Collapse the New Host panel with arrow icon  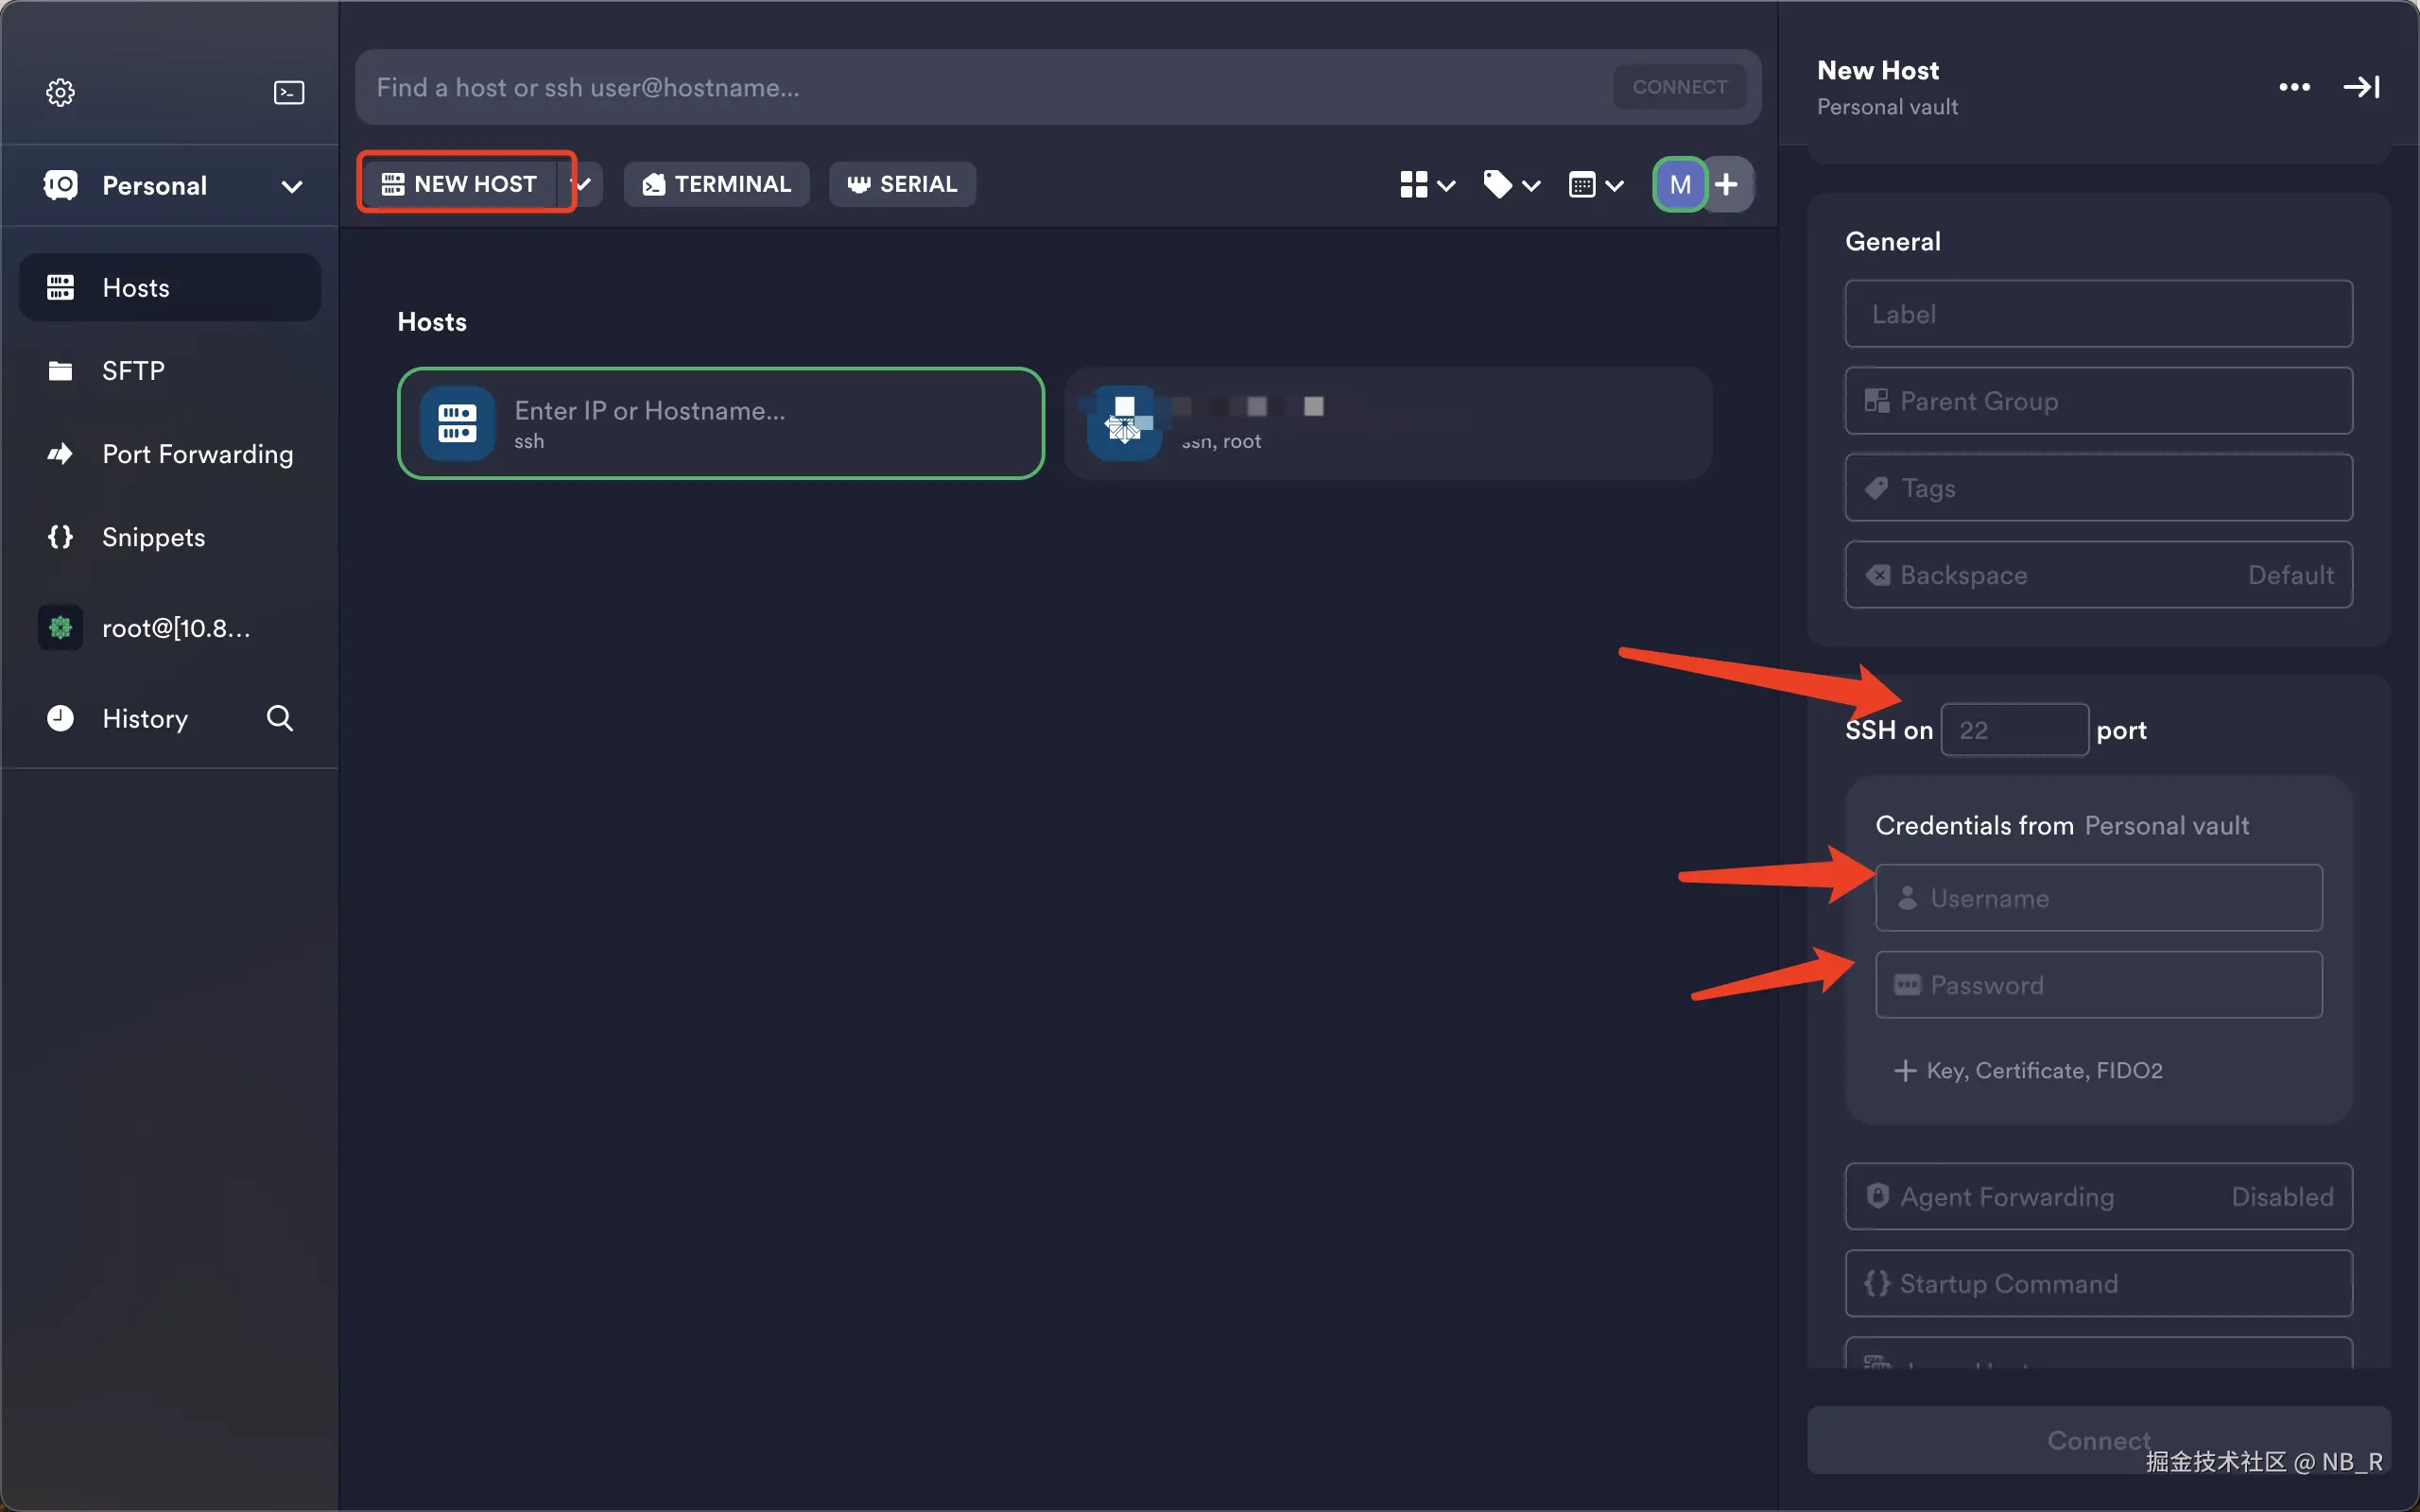coord(2361,87)
